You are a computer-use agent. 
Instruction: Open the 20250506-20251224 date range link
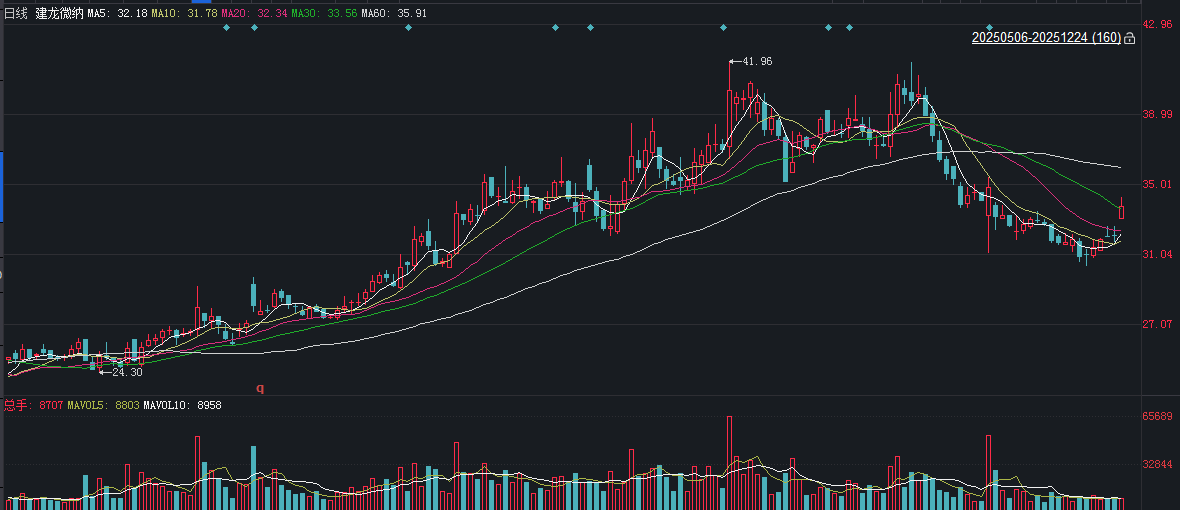pyautogui.click(x=1046, y=38)
